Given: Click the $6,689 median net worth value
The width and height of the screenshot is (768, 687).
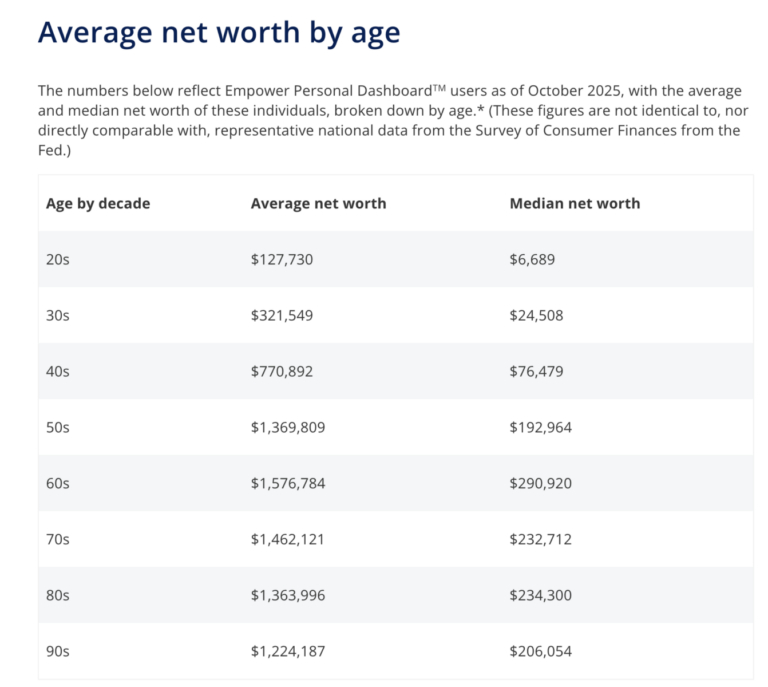Looking at the screenshot, I should click(532, 259).
